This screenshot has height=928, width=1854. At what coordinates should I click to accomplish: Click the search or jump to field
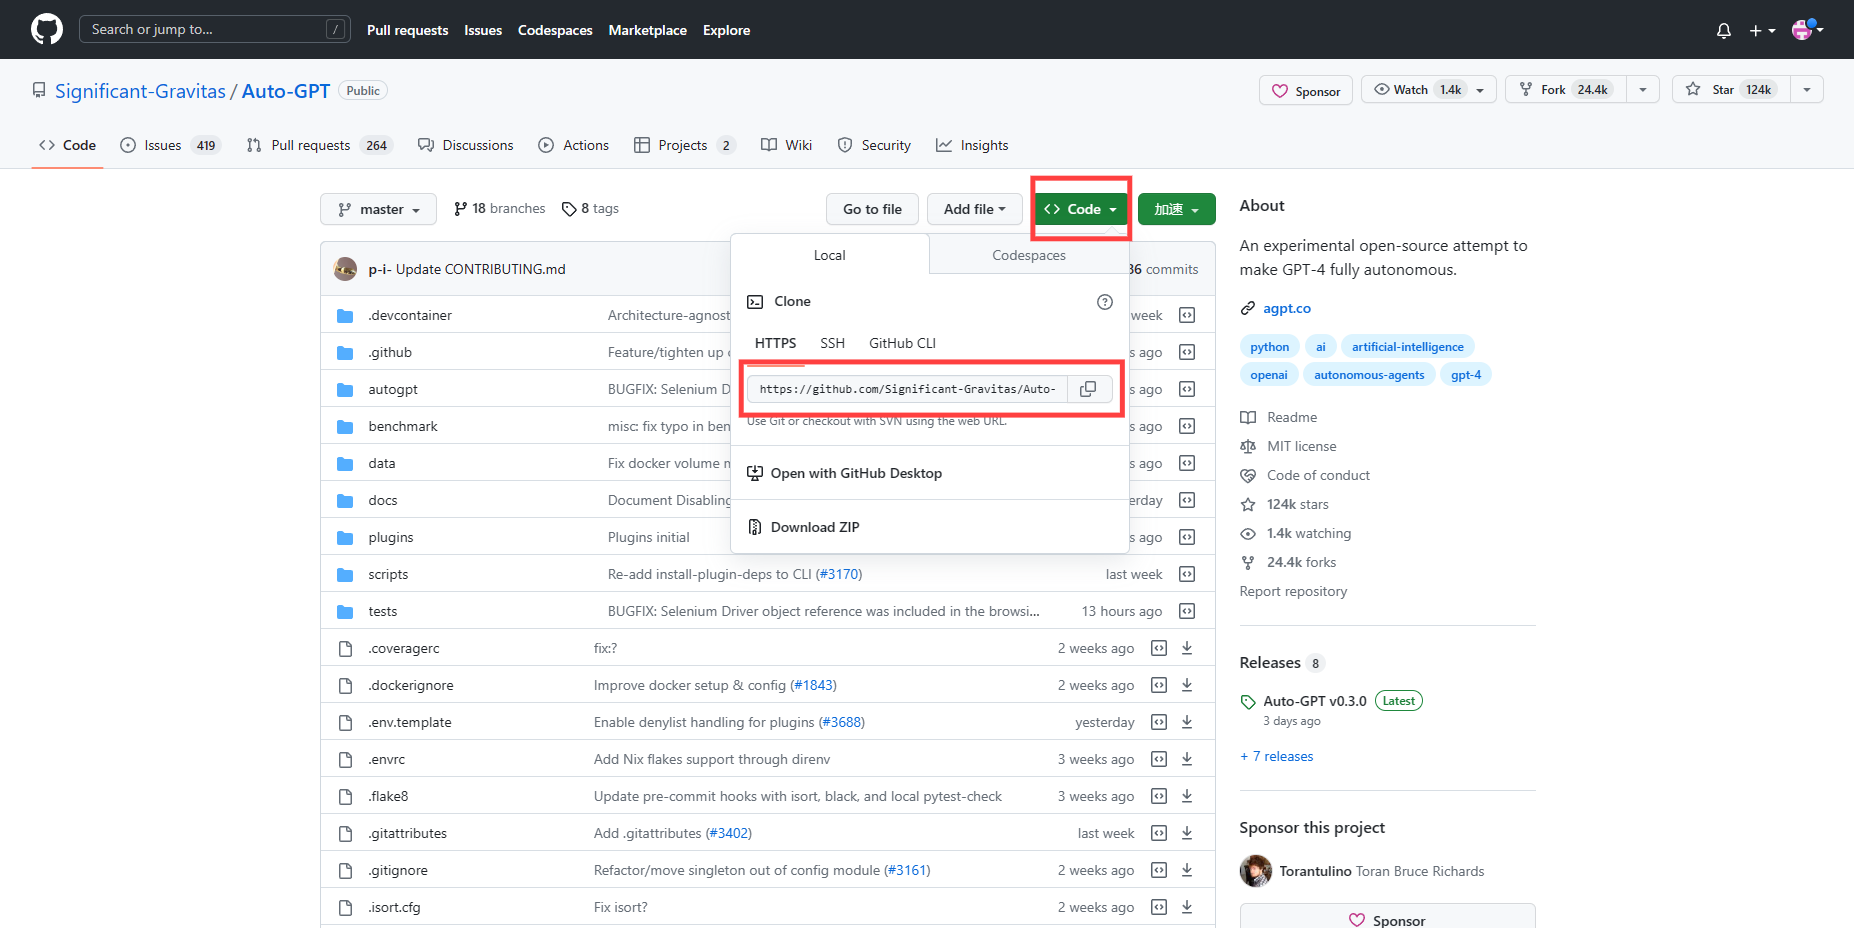[x=215, y=29]
